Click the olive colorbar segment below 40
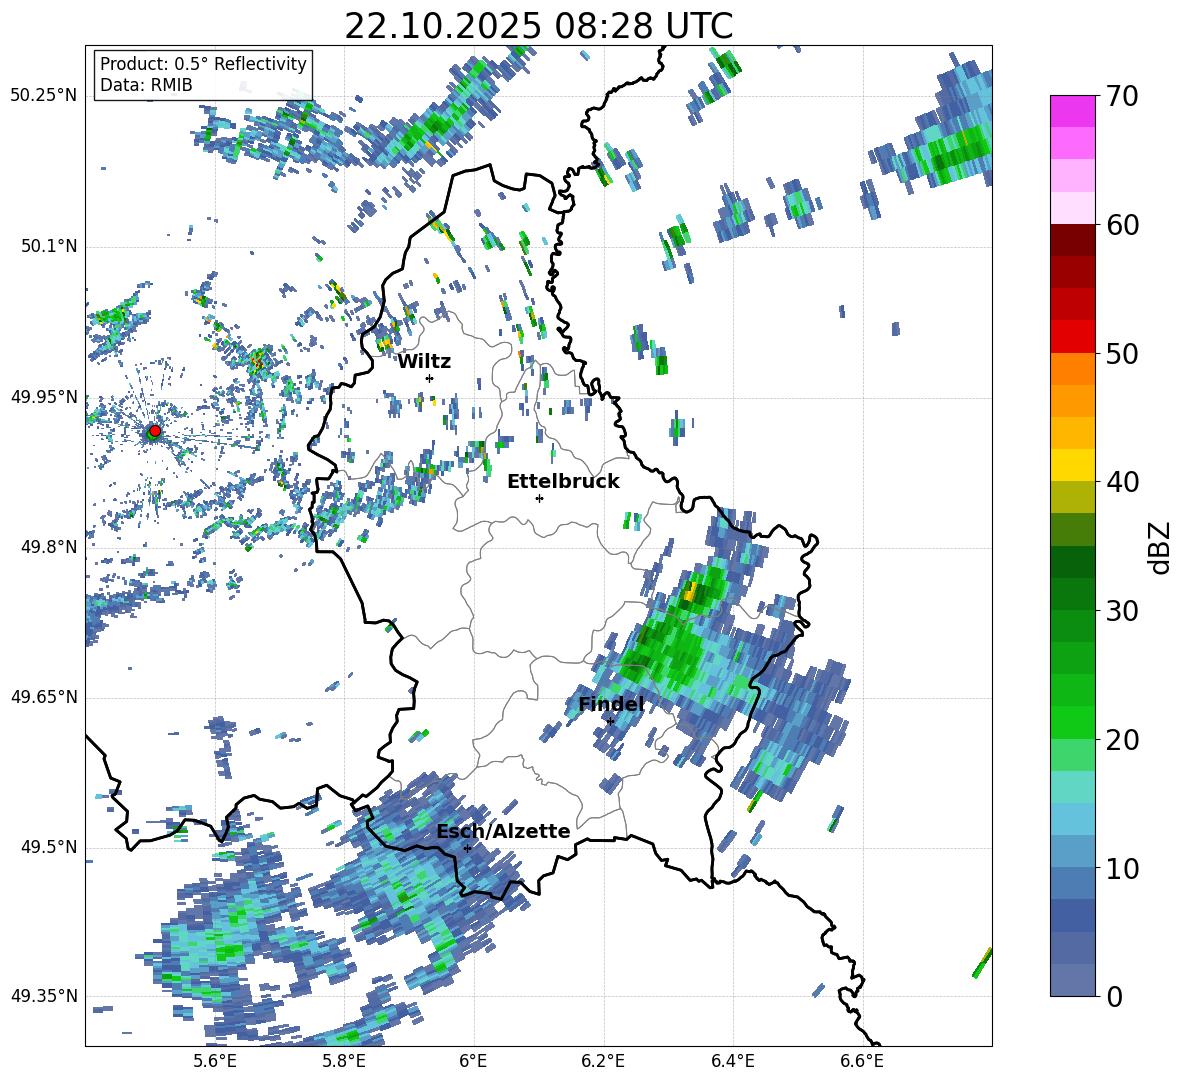 [1072, 497]
